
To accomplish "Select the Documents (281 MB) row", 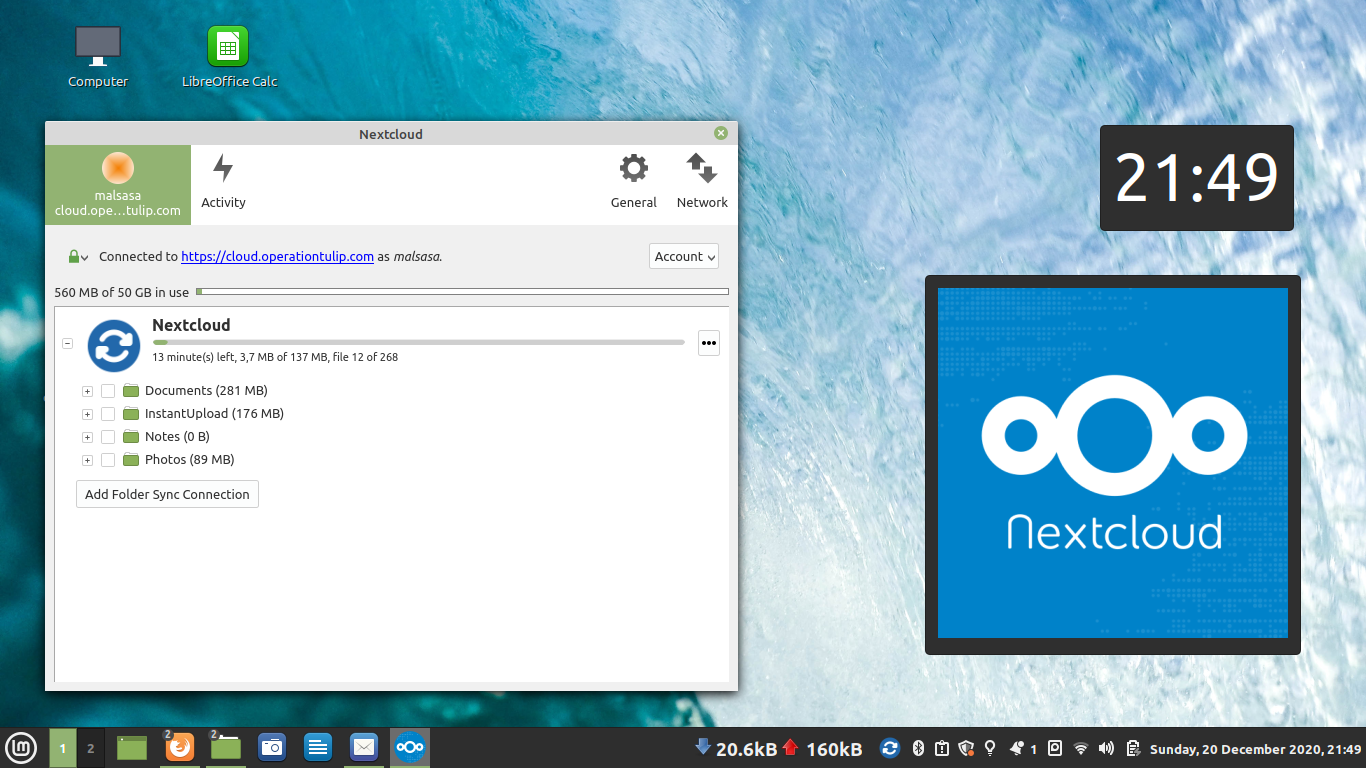I will coord(206,391).
